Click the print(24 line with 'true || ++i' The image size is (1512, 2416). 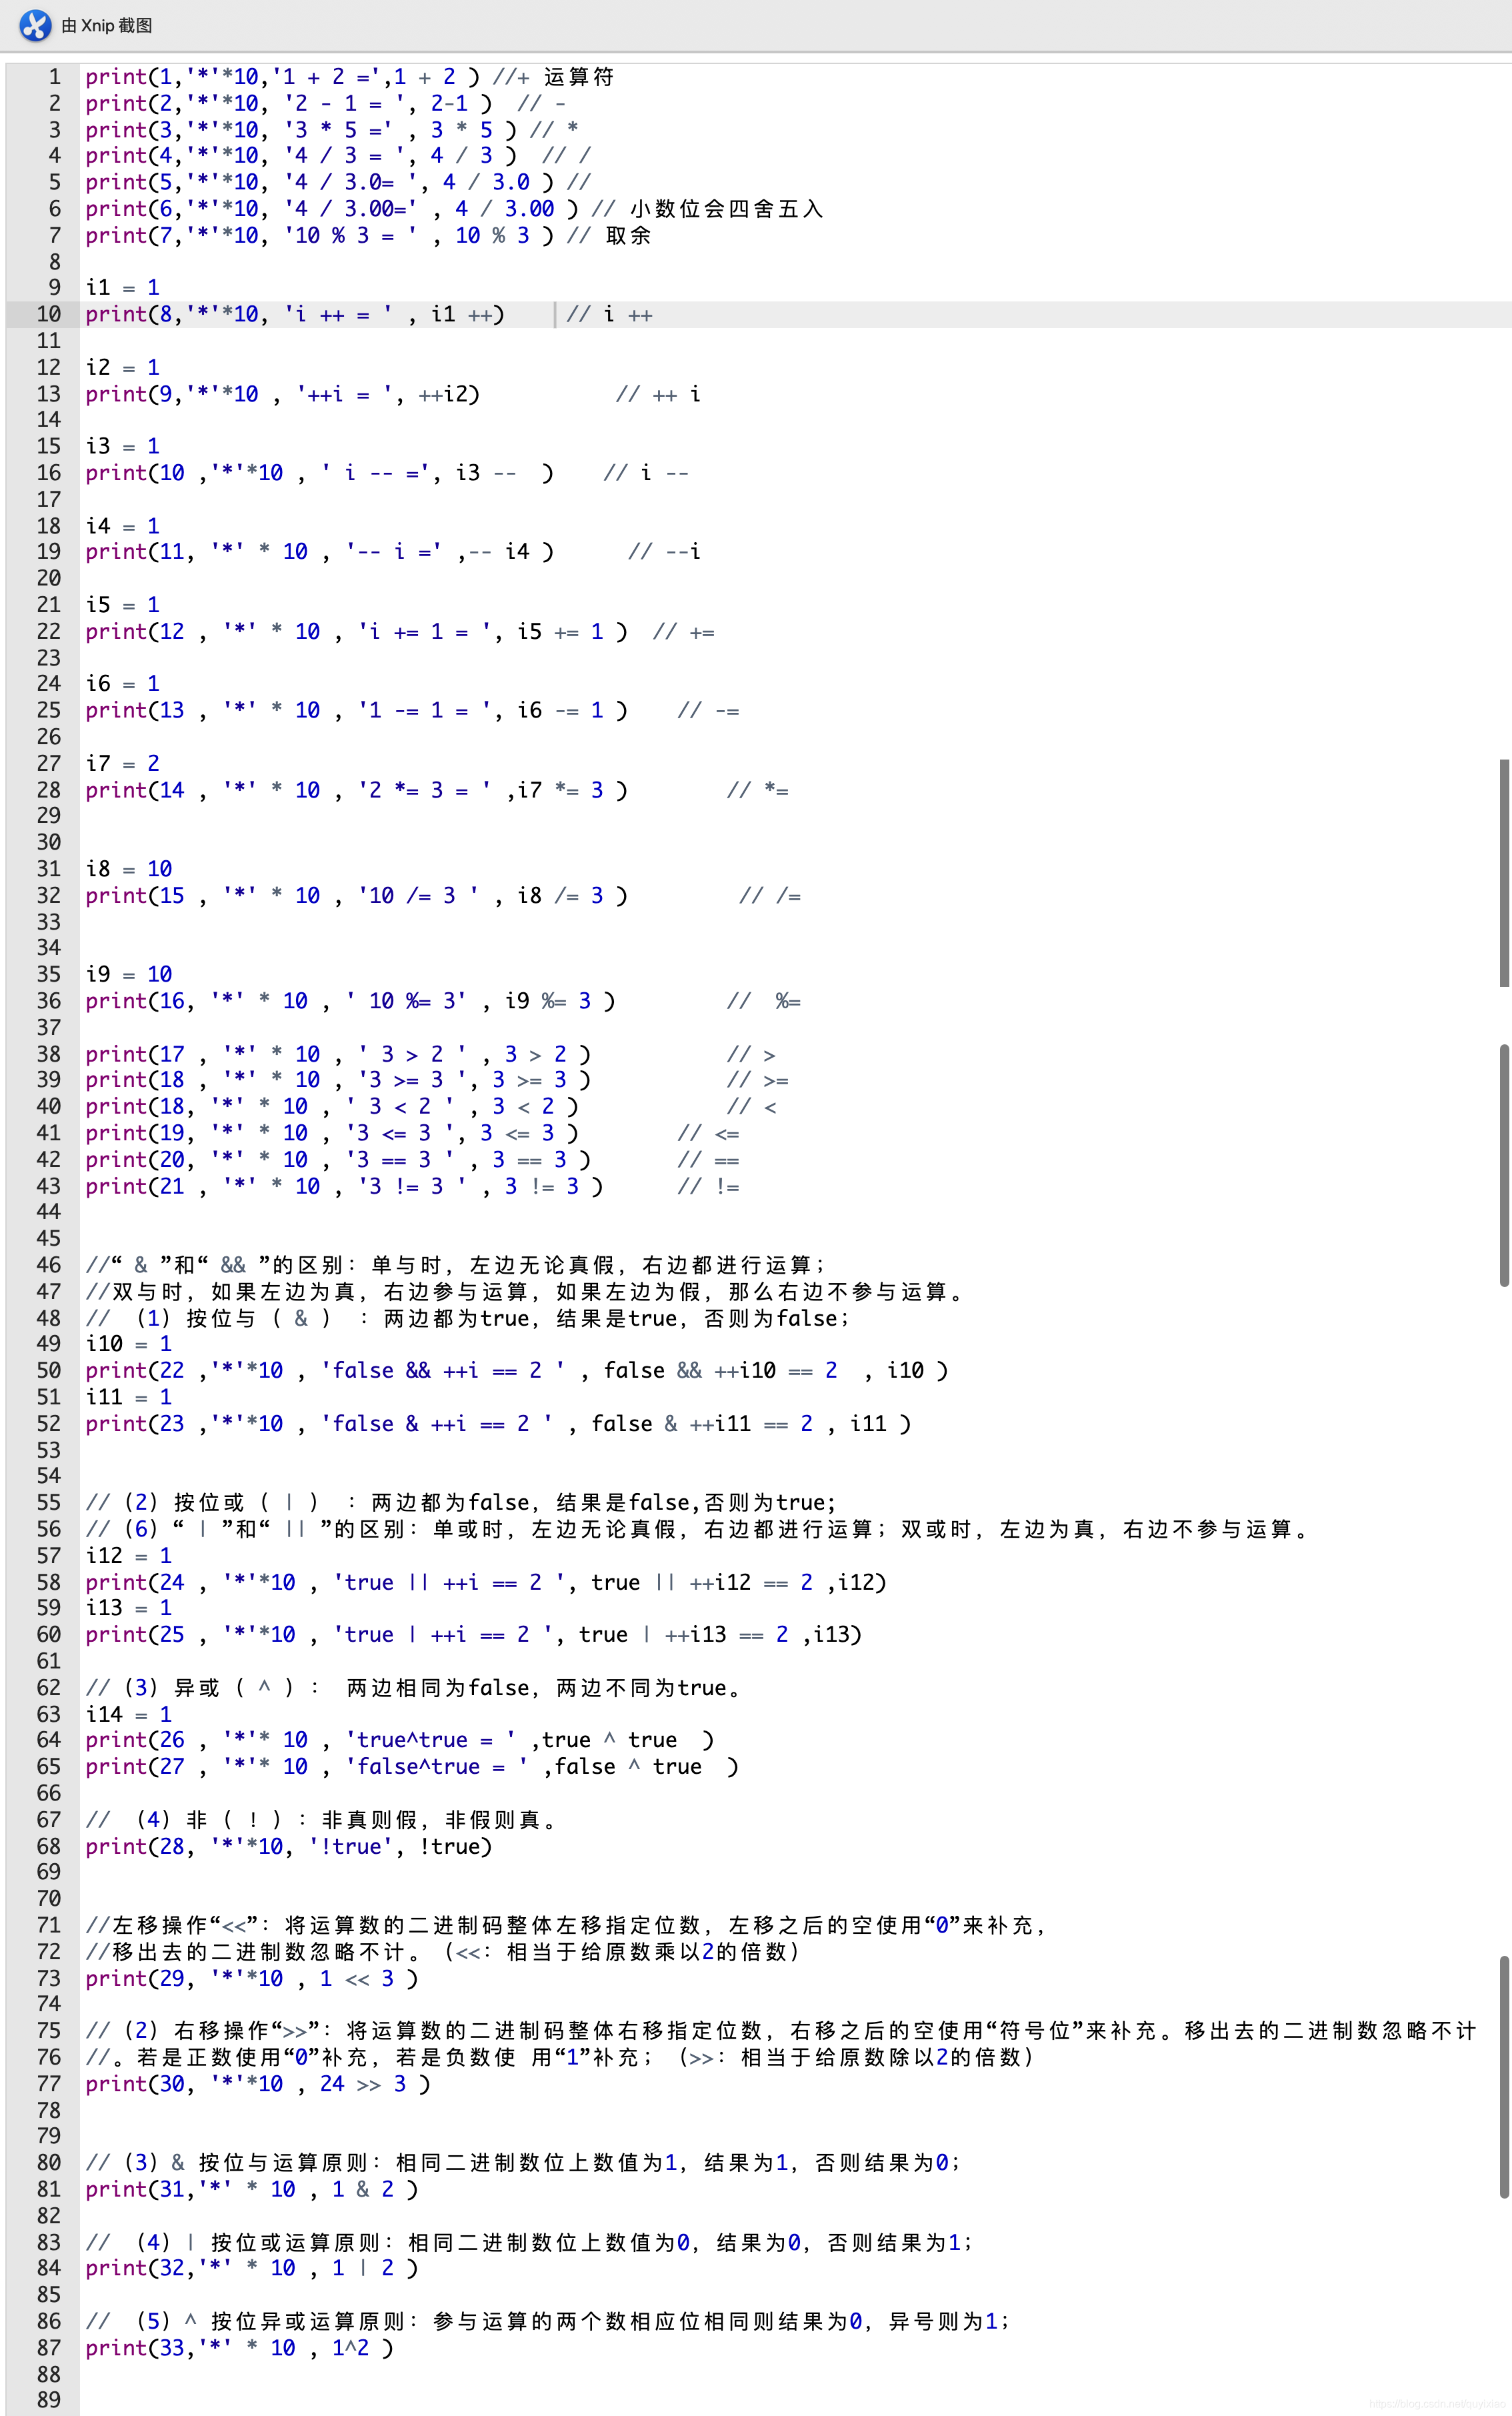[486, 1582]
